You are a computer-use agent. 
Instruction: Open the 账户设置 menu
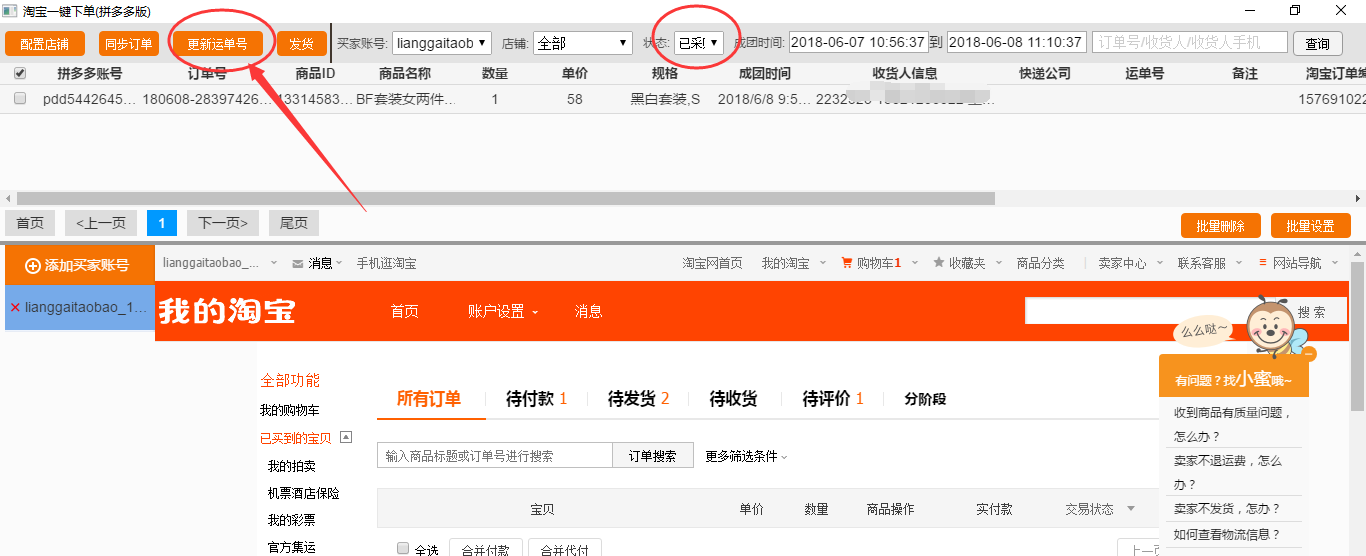(x=503, y=311)
